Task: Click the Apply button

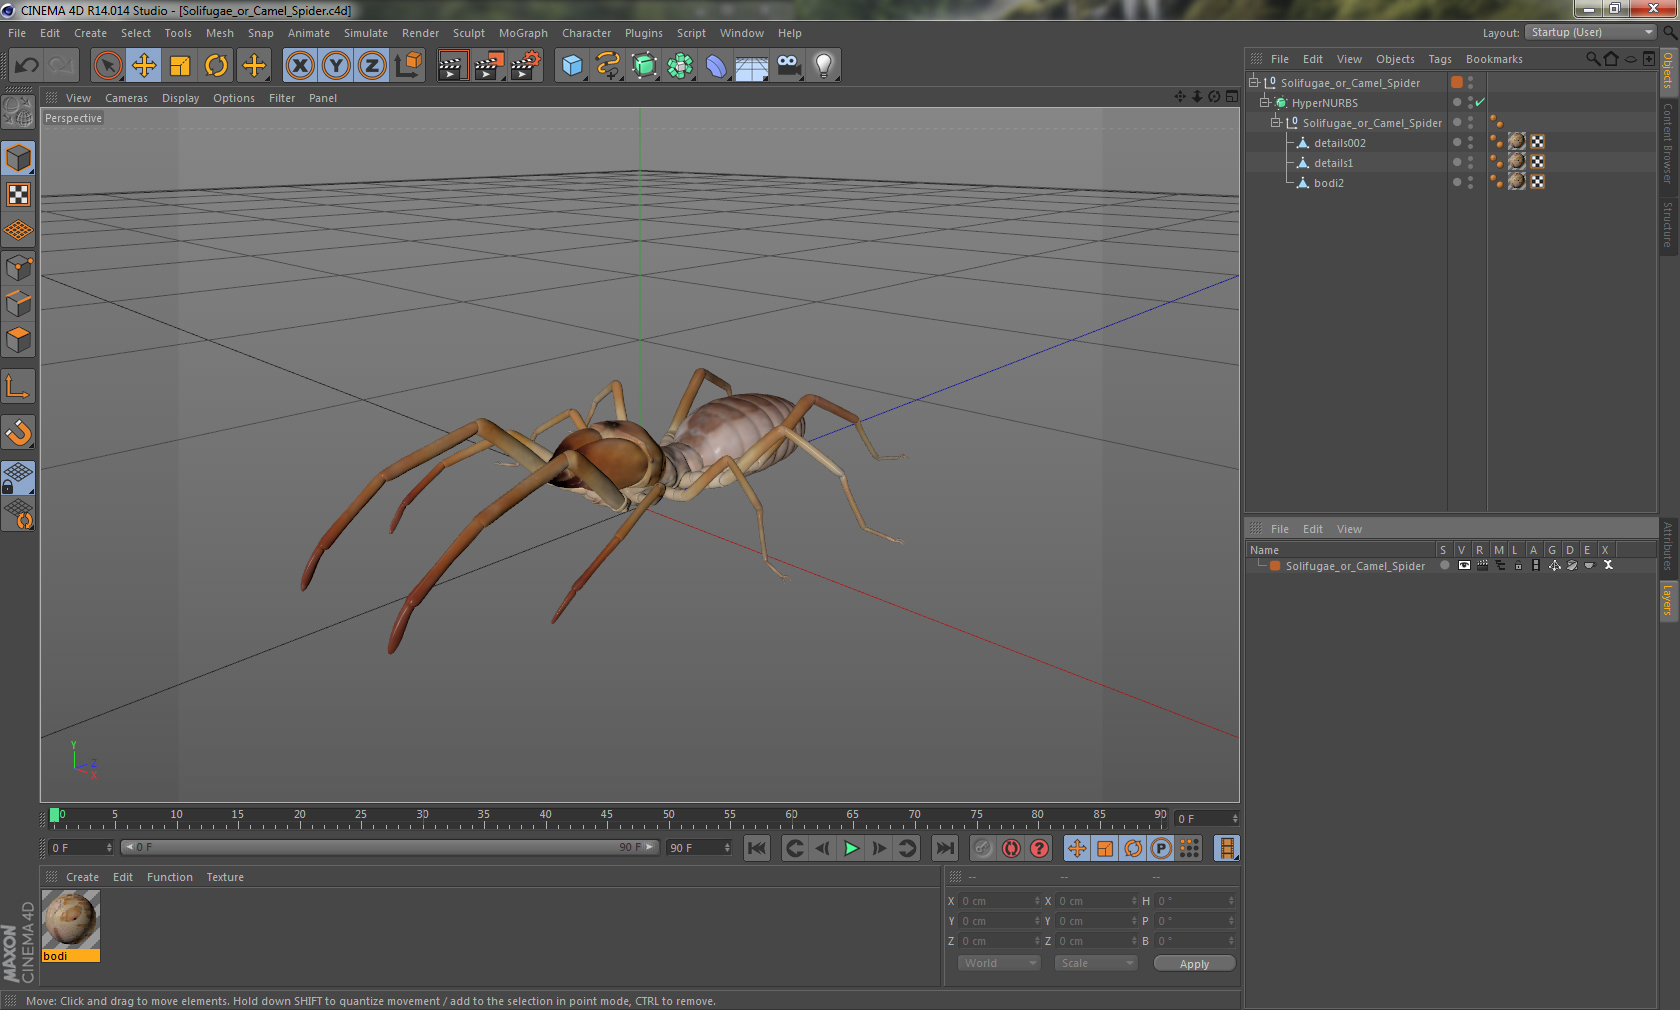Action: (x=1194, y=963)
